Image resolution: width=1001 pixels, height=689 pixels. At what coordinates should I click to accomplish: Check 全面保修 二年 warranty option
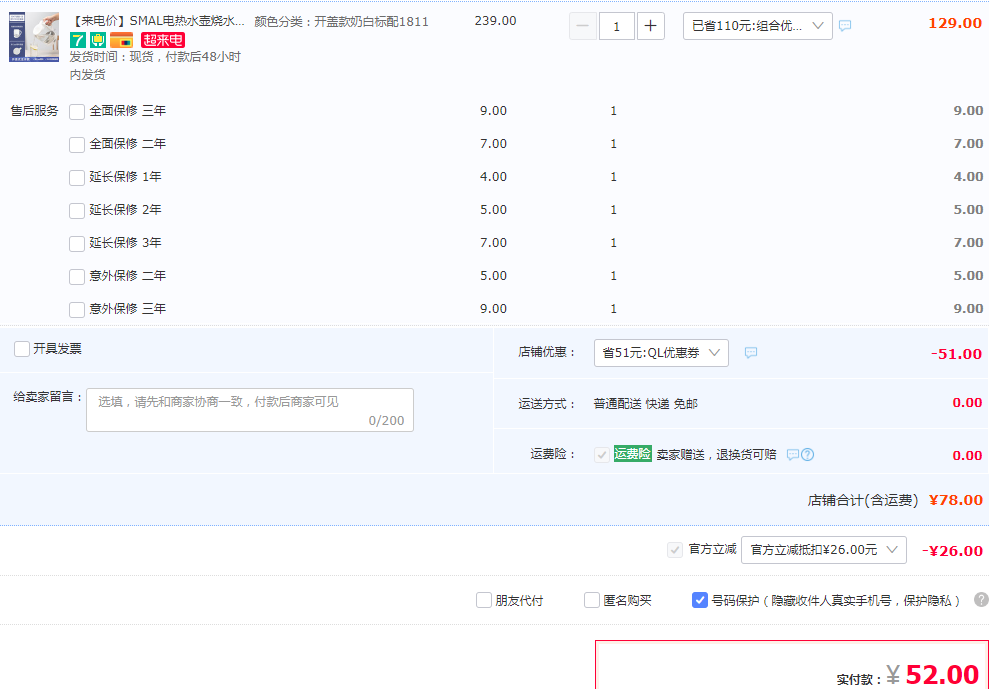(x=77, y=145)
